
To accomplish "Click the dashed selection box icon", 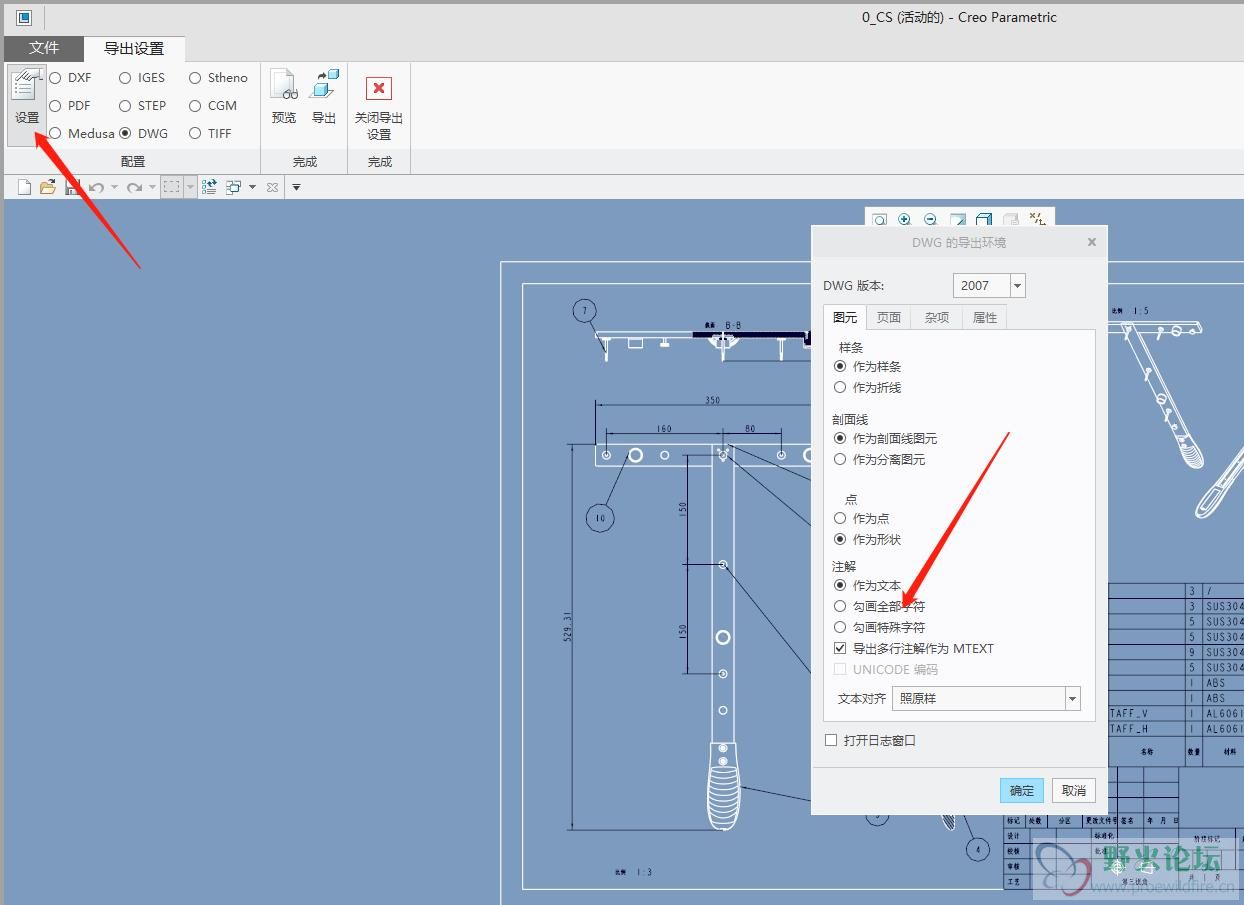I will pyautogui.click(x=172, y=187).
